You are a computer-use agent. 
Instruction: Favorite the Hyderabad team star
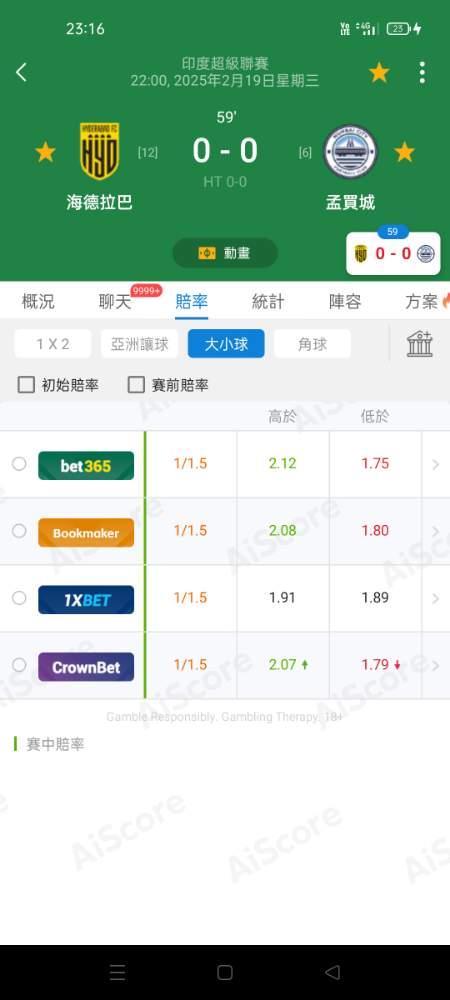point(45,152)
